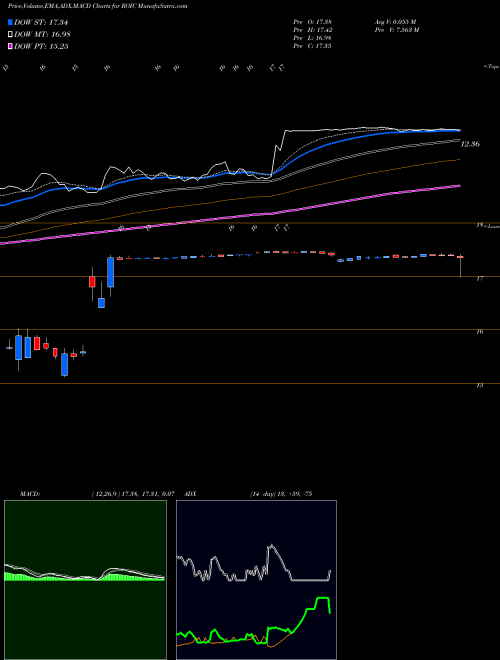Click the blue DOW ST legend swatch
The width and height of the screenshot is (500, 660).
tap(11, 22)
